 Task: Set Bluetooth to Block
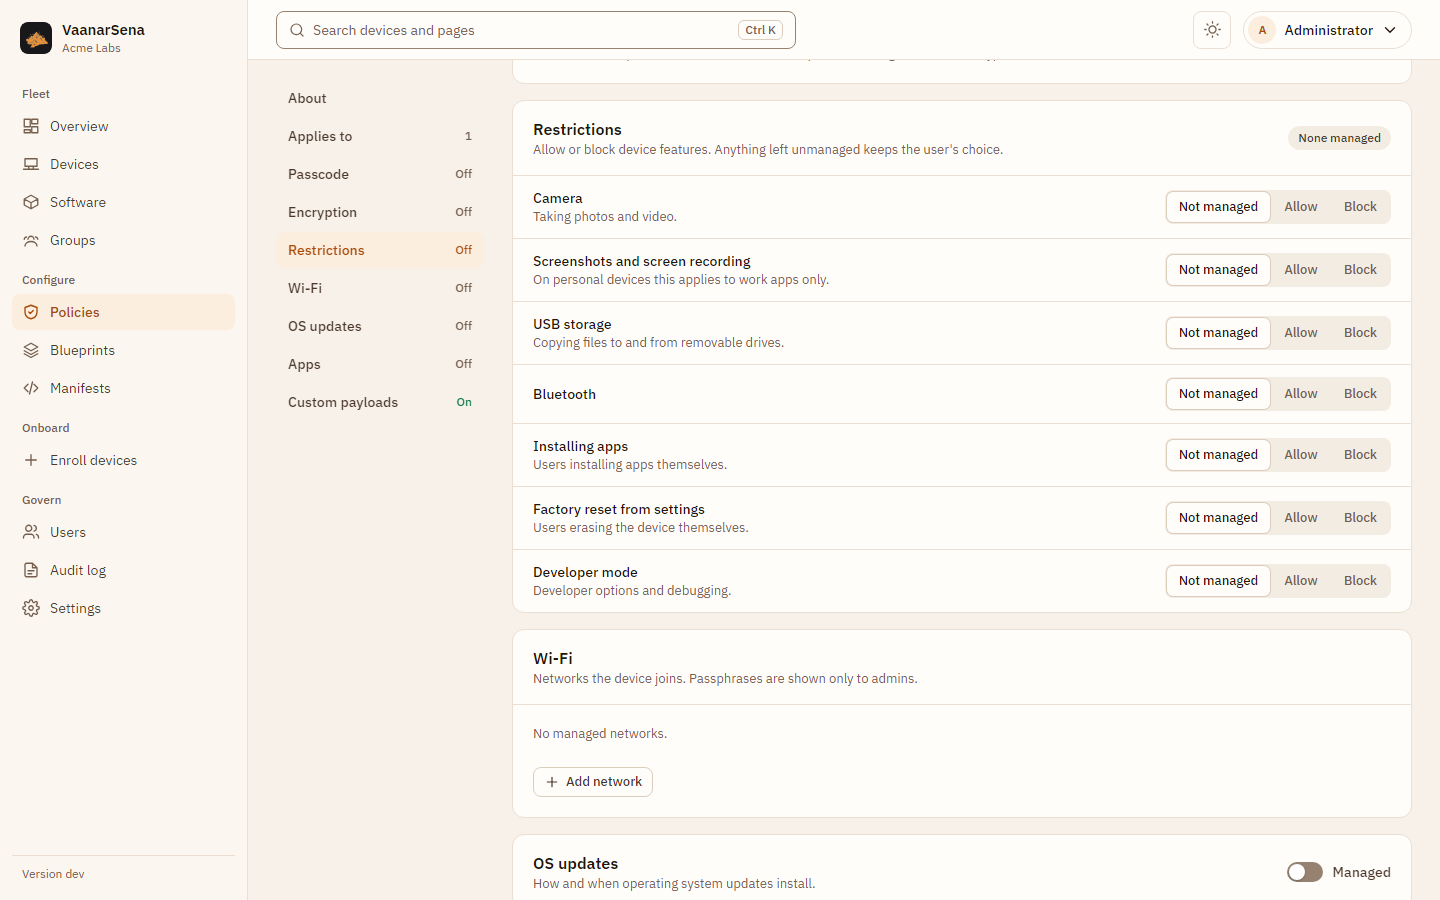pyautogui.click(x=1360, y=394)
